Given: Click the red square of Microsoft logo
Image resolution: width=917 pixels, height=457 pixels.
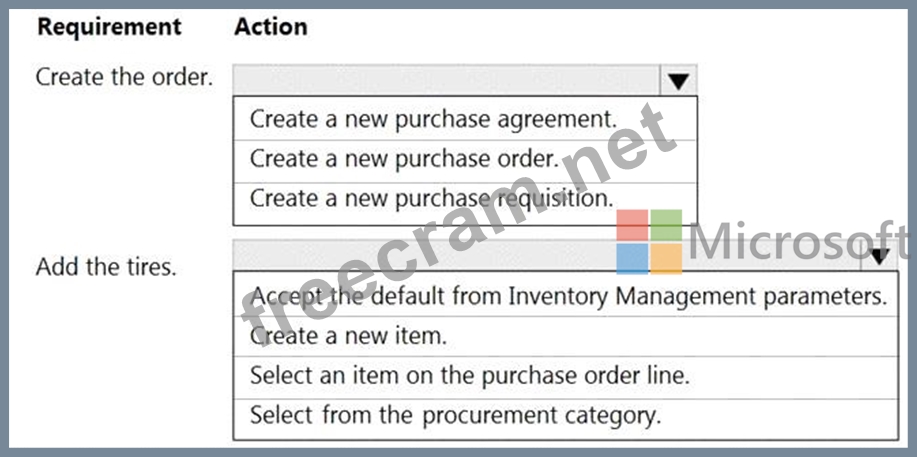Looking at the screenshot, I should tap(631, 224).
